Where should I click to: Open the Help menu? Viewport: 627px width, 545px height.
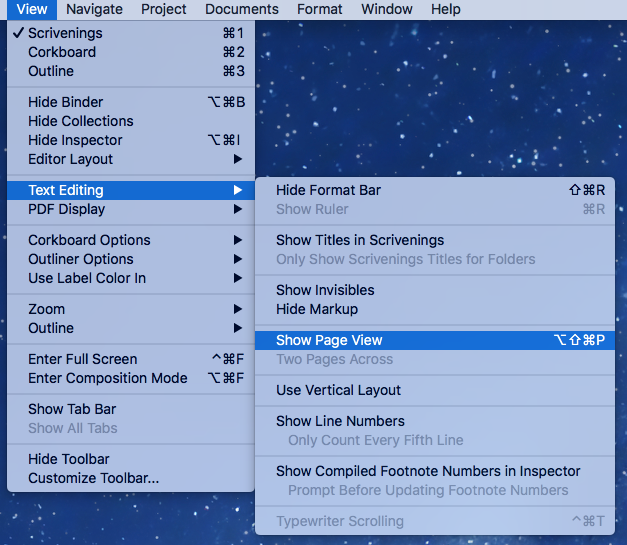(445, 9)
